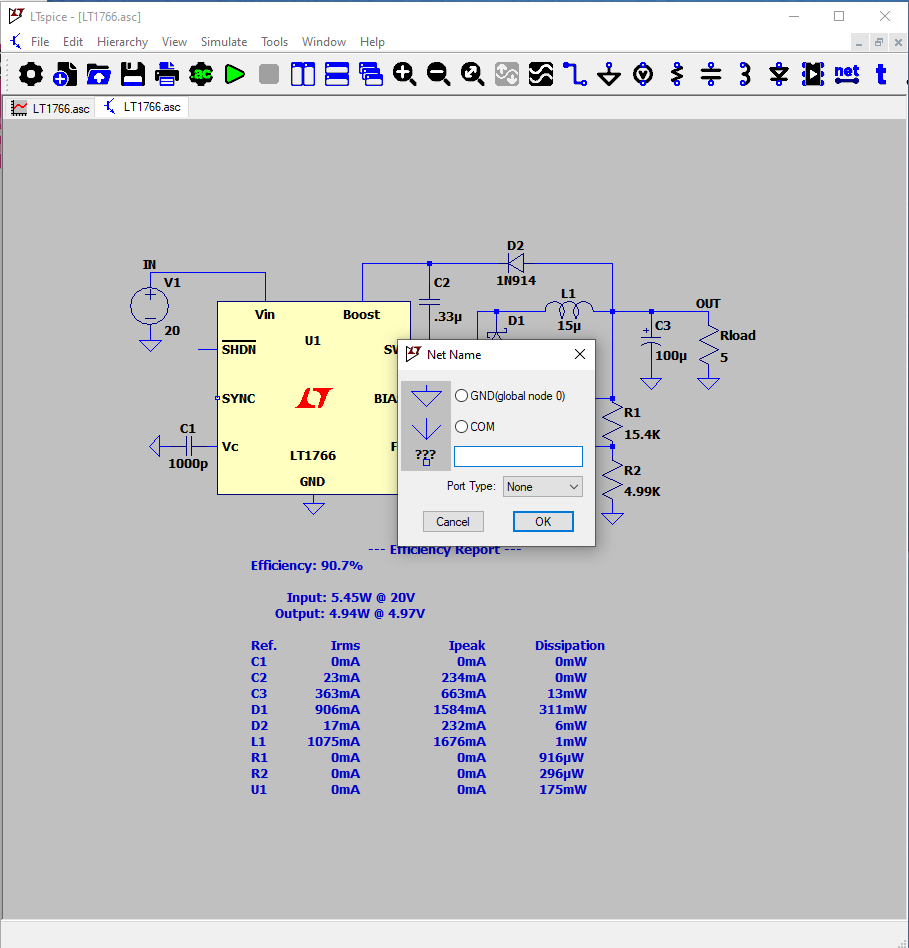
Task: Open the Simulate menu
Action: (x=224, y=42)
